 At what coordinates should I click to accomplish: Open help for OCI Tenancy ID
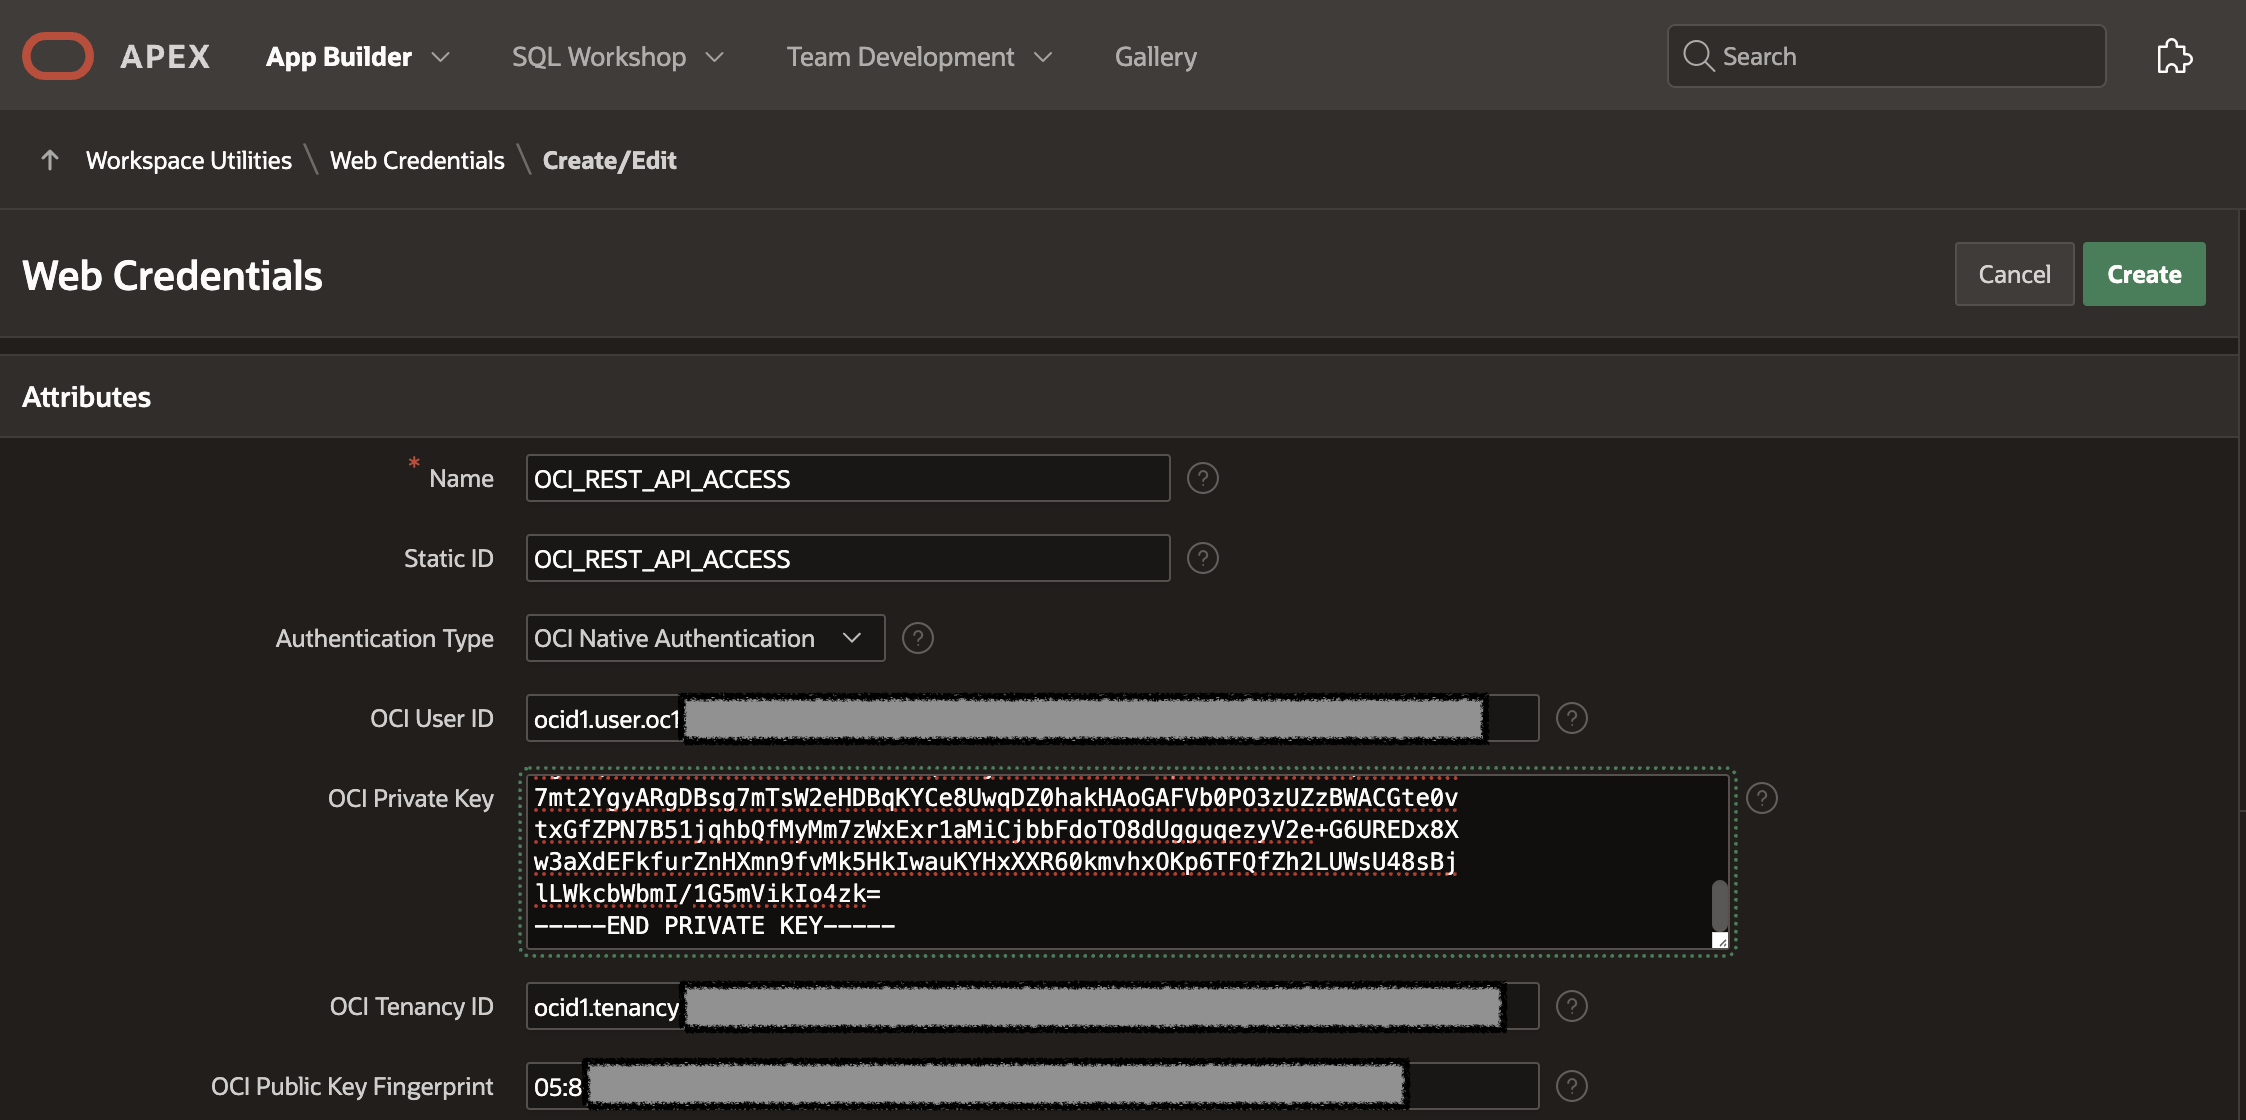pos(1571,1006)
